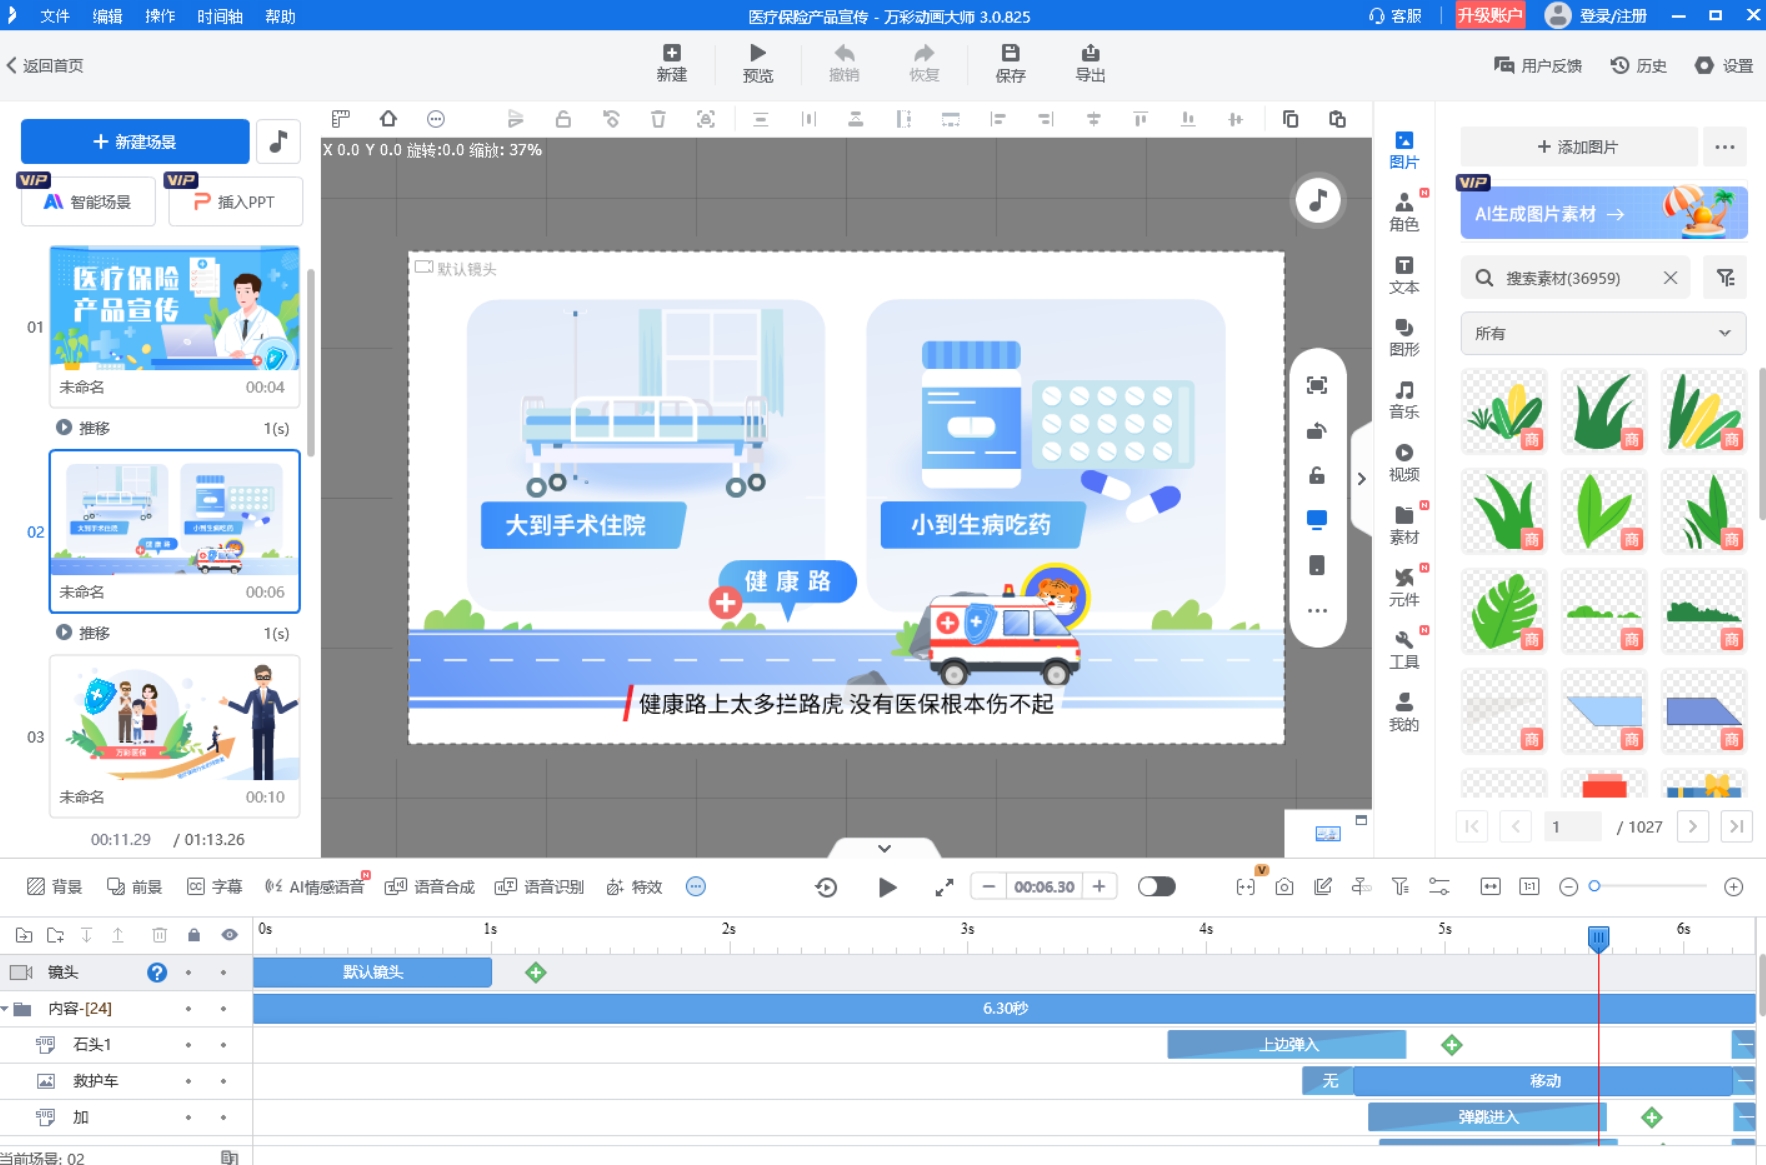Open the 时间轴 menu
This screenshot has height=1165, width=1766.
(219, 16)
